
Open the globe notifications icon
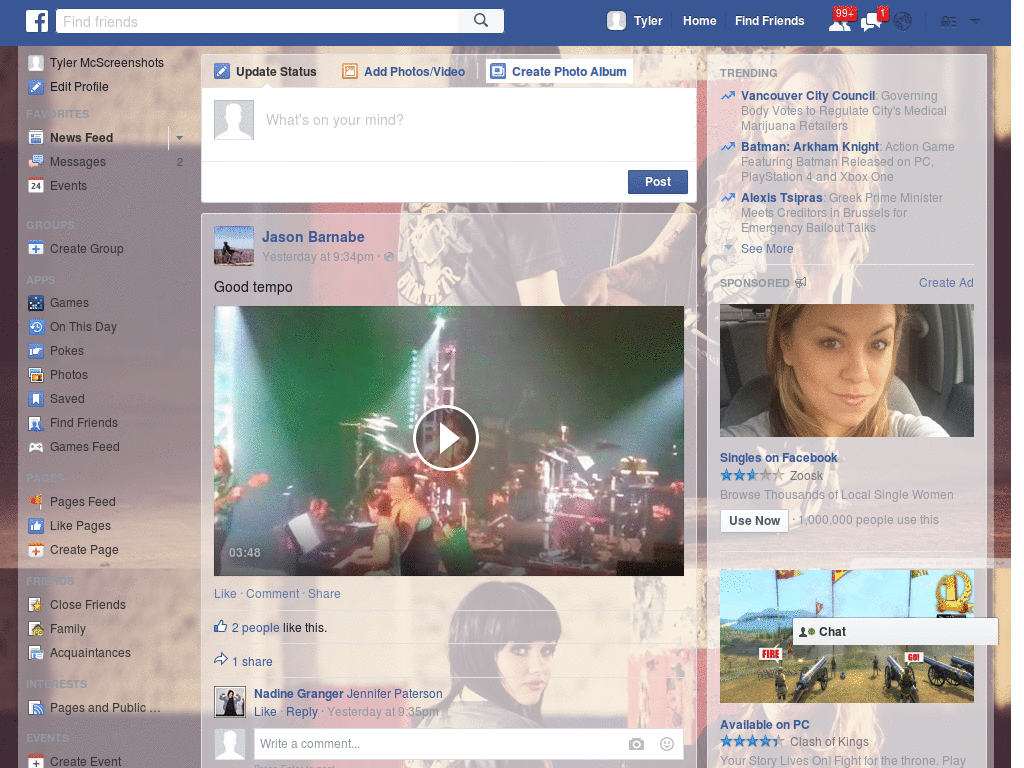[x=903, y=22]
